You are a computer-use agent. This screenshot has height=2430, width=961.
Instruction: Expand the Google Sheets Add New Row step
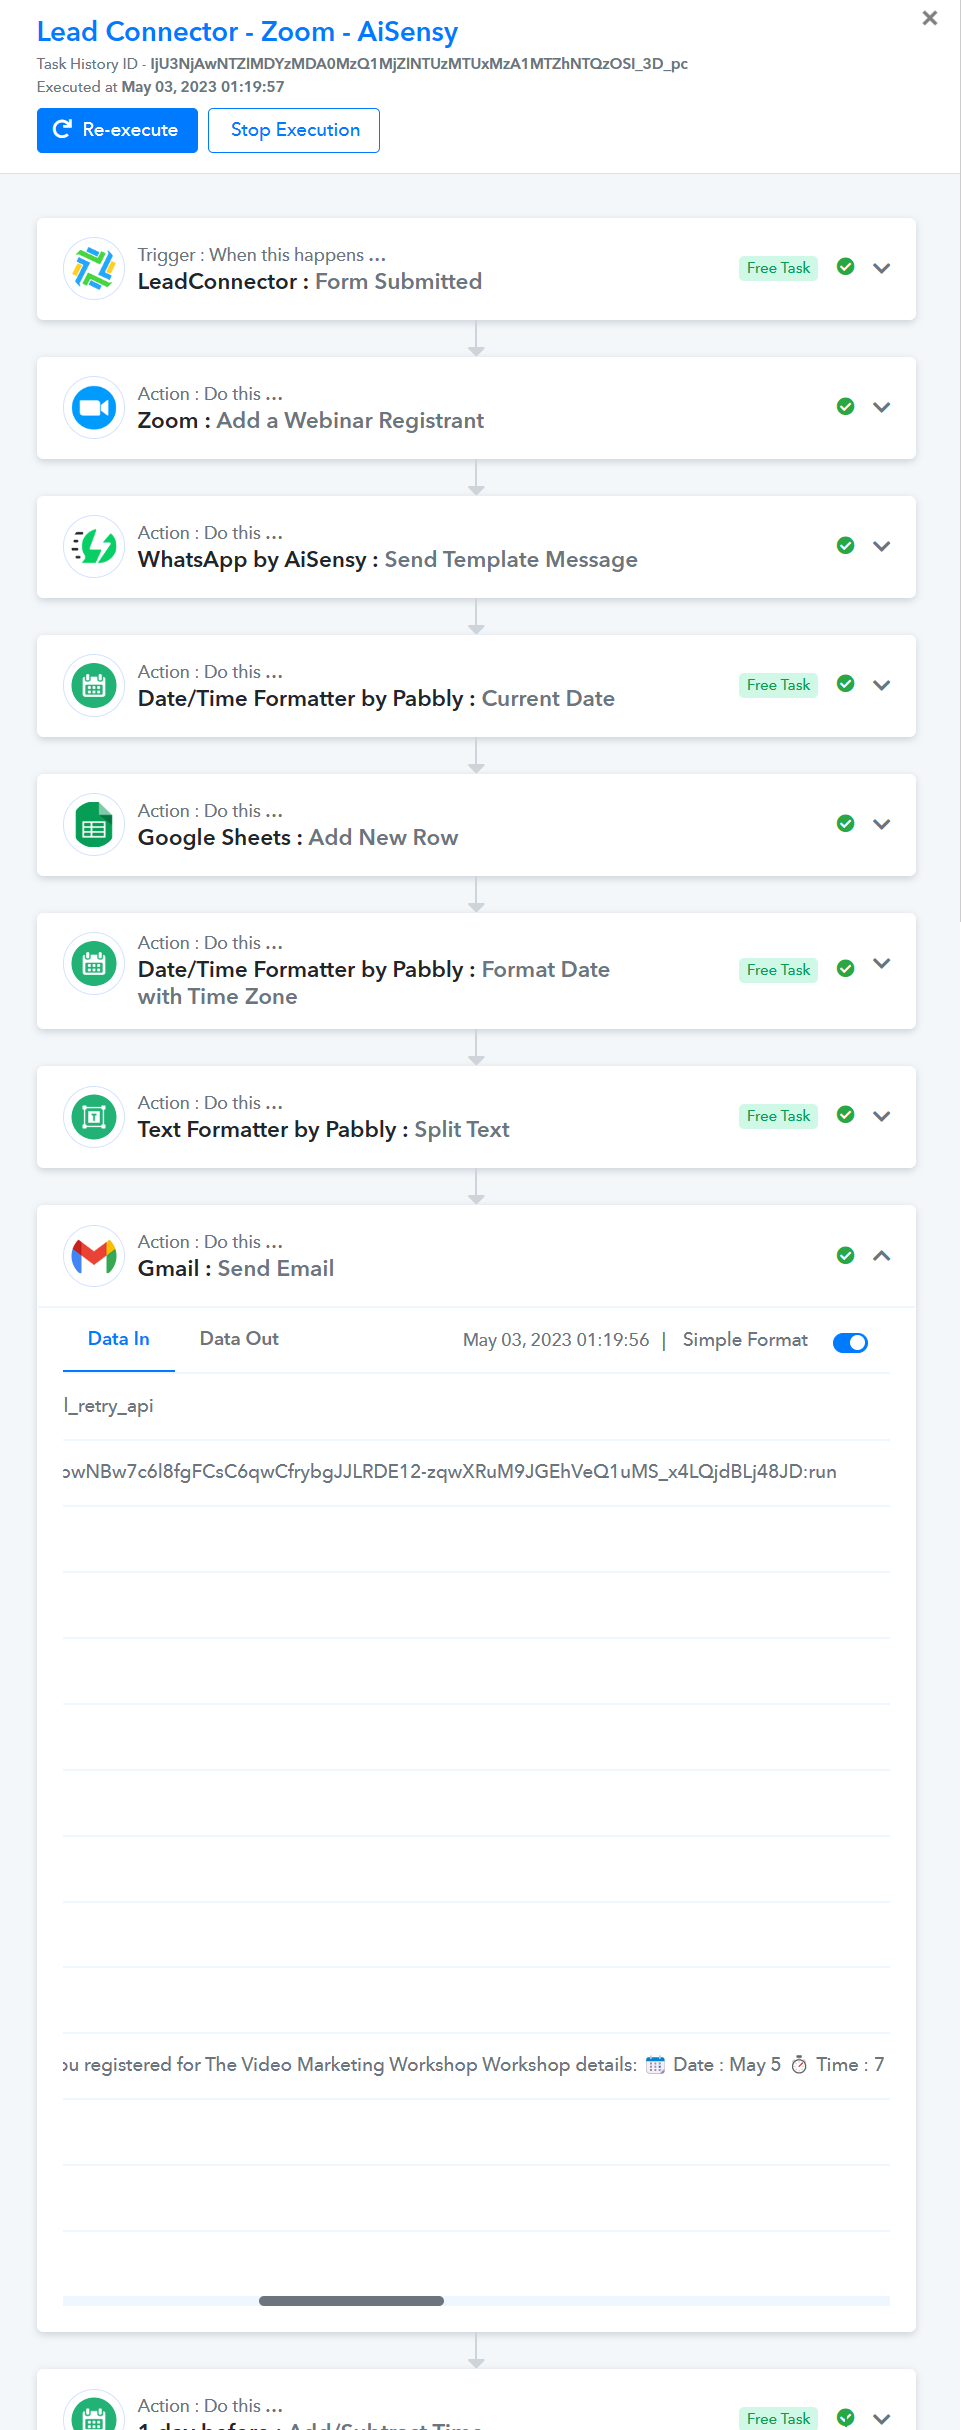[882, 824]
